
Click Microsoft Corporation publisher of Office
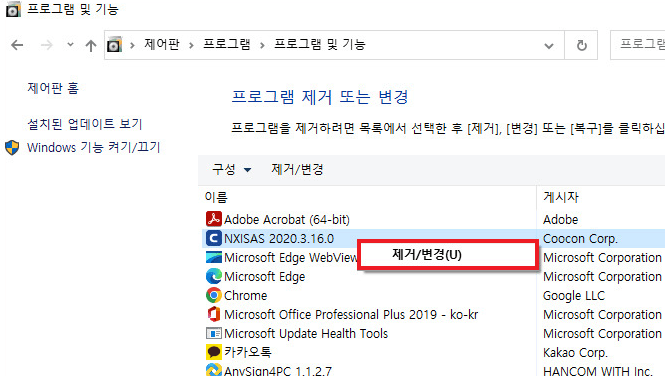(602, 314)
